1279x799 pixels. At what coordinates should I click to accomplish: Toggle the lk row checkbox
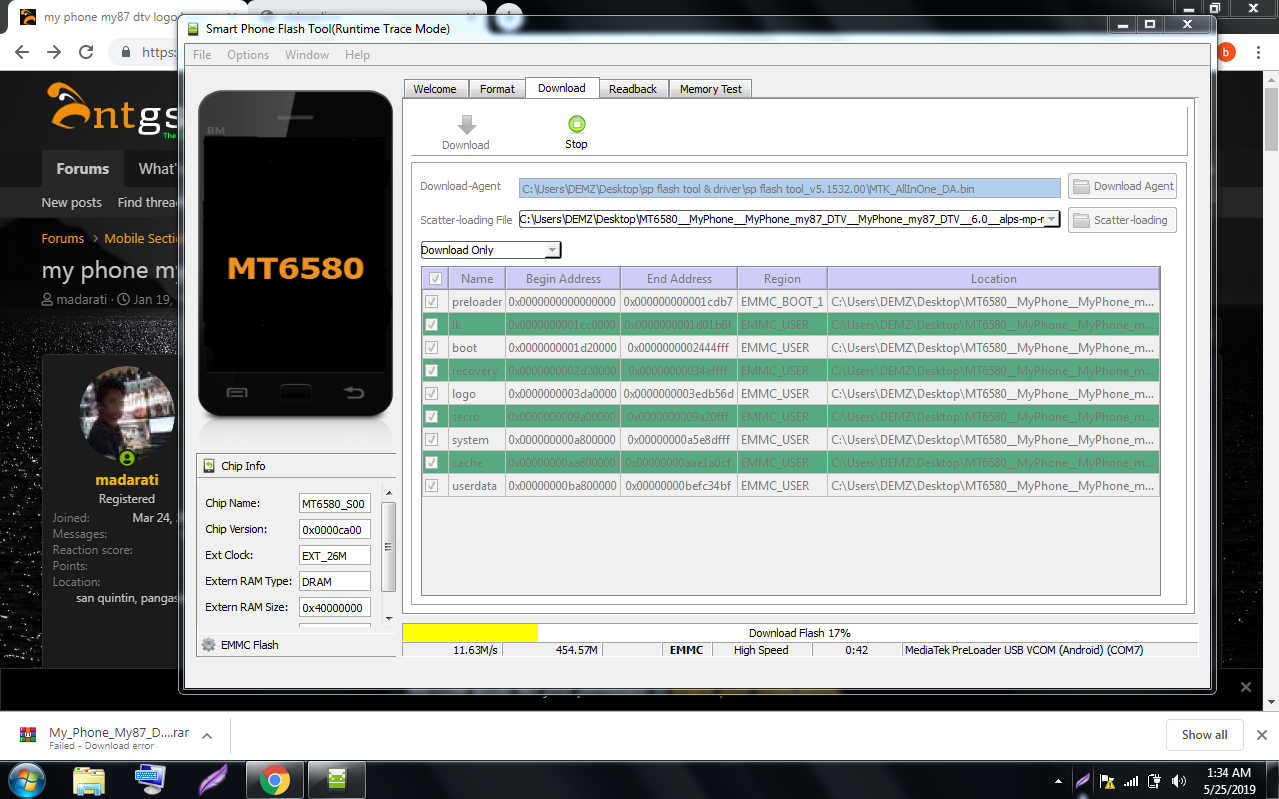(x=432, y=324)
